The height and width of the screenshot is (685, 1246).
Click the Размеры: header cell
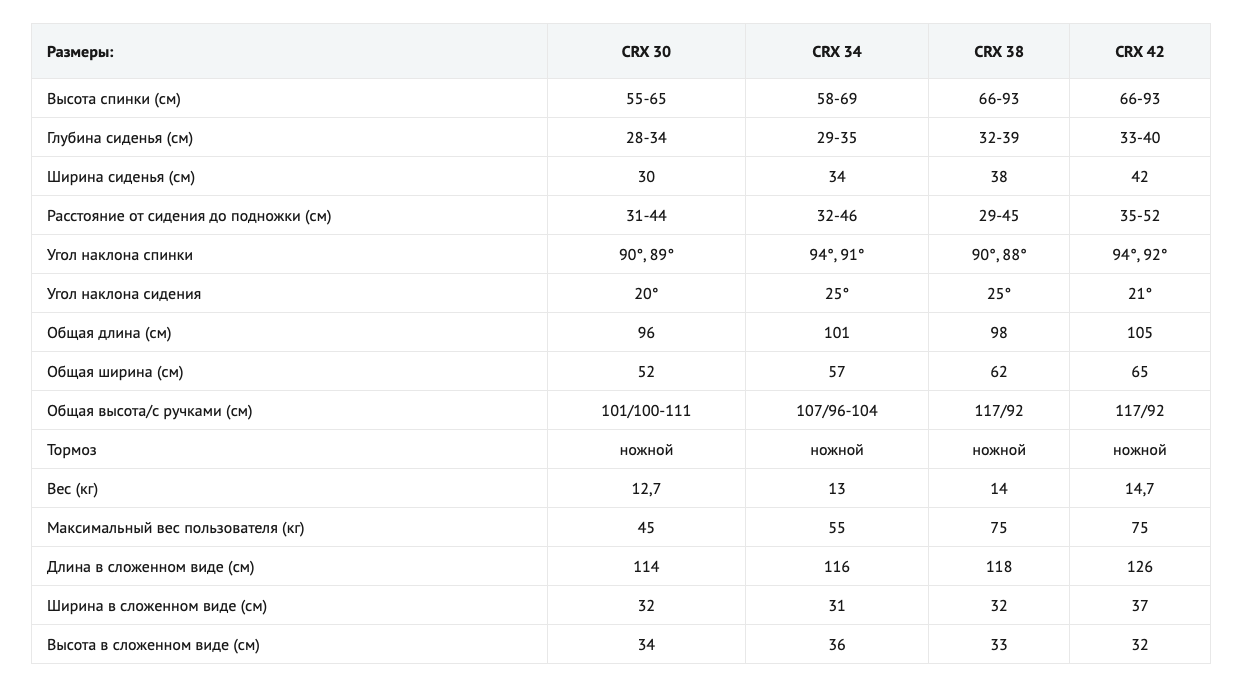81,52
